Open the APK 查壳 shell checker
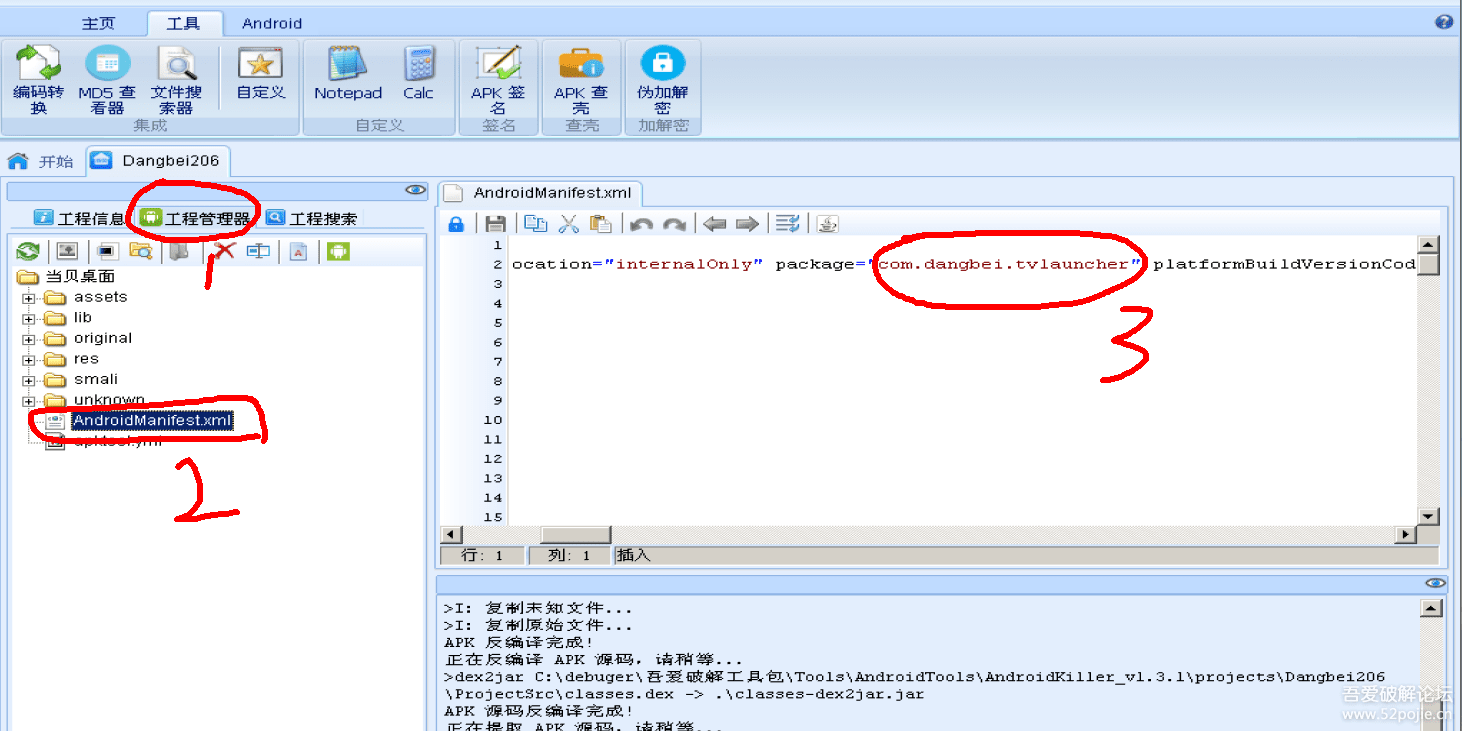The image size is (1462, 731). [x=581, y=79]
